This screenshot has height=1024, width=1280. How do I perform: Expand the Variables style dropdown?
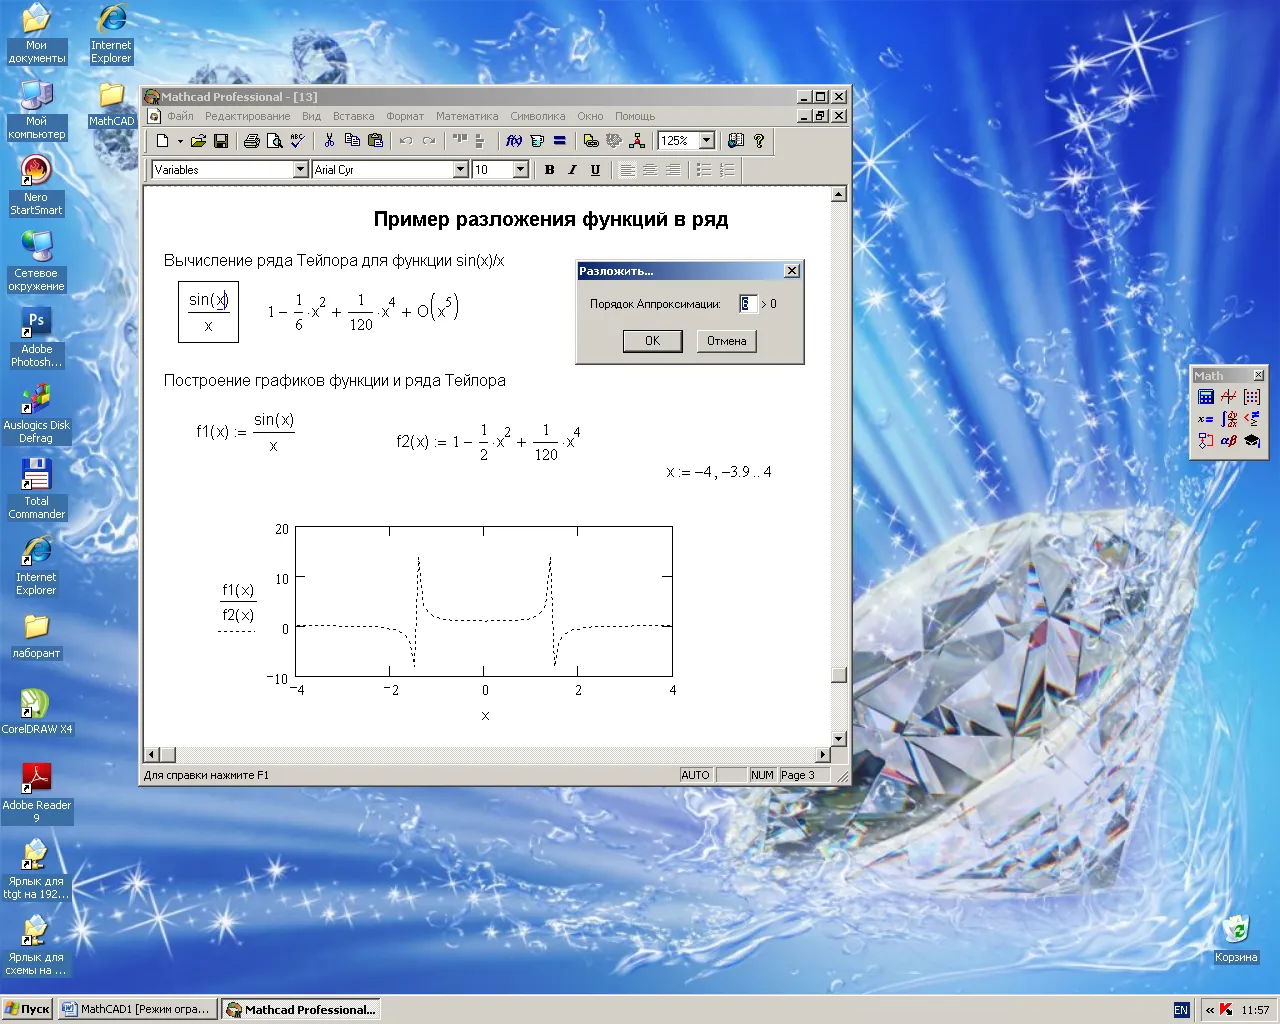[x=300, y=170]
